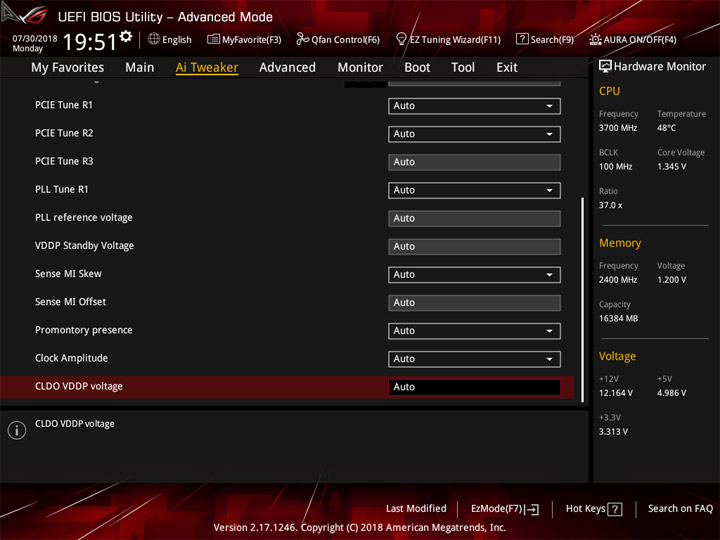This screenshot has height=540, width=720.
Task: Click the CLDO VDDP voltage input field
Action: tap(474, 387)
